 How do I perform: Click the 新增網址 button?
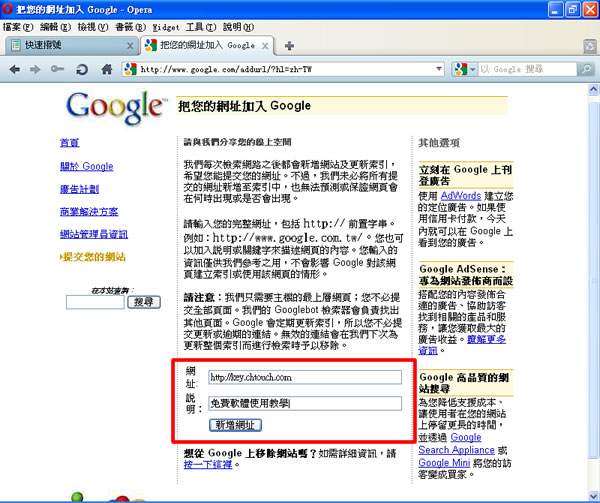coord(235,425)
